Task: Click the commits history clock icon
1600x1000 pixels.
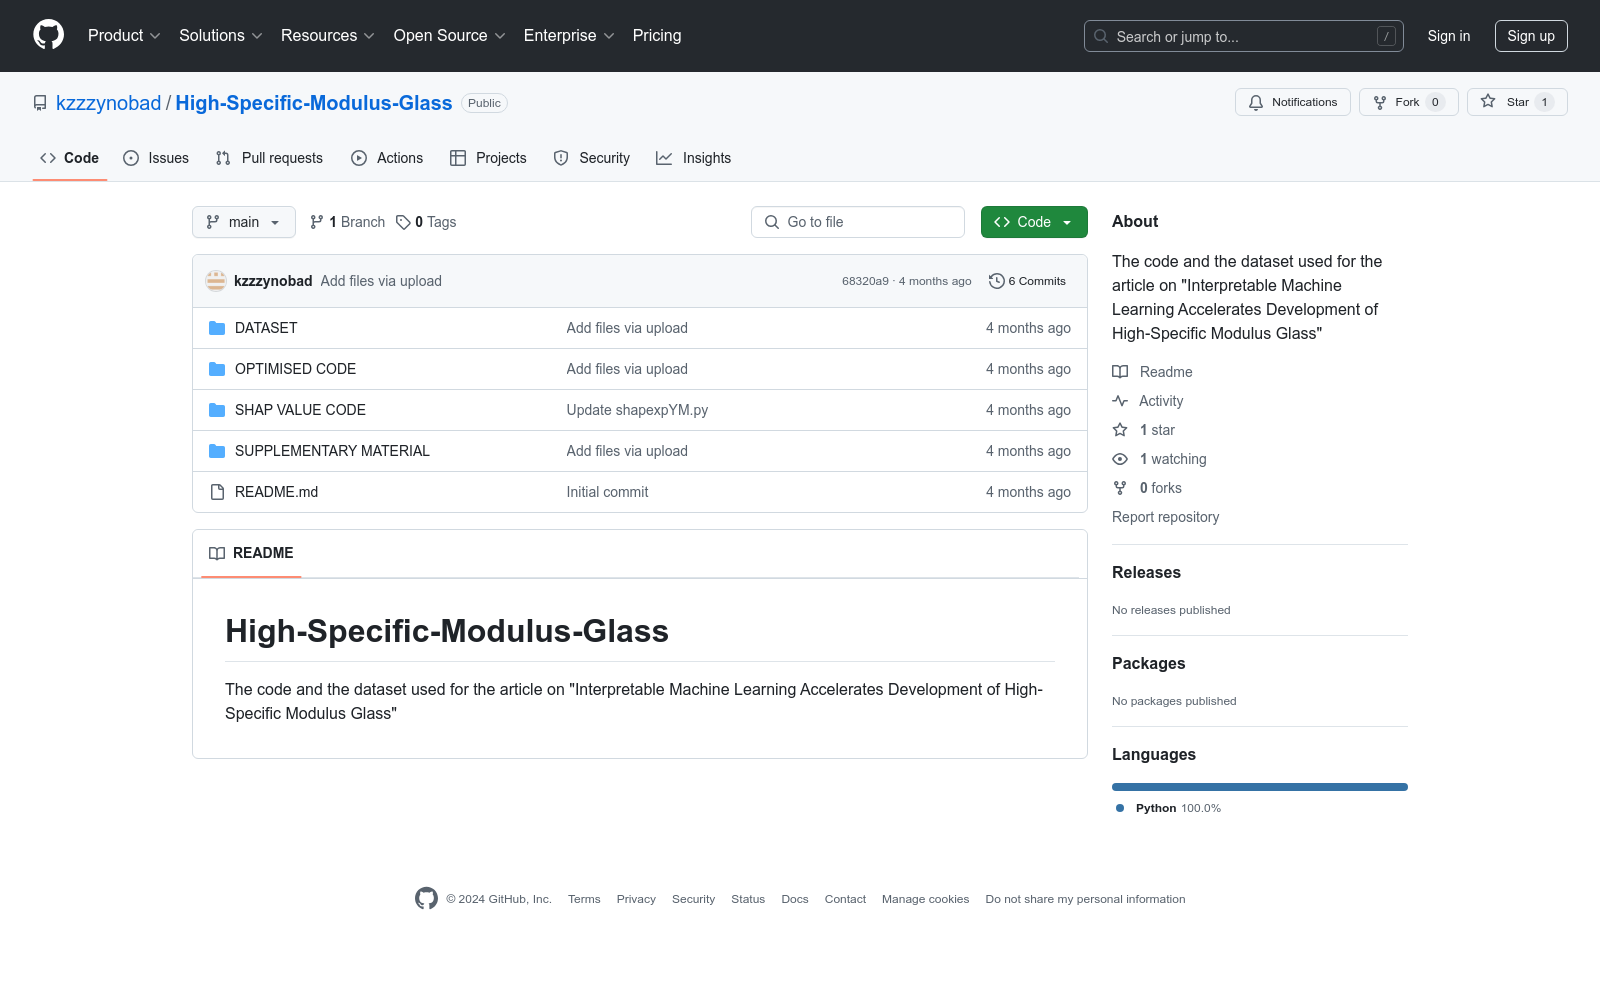Action: tap(996, 281)
